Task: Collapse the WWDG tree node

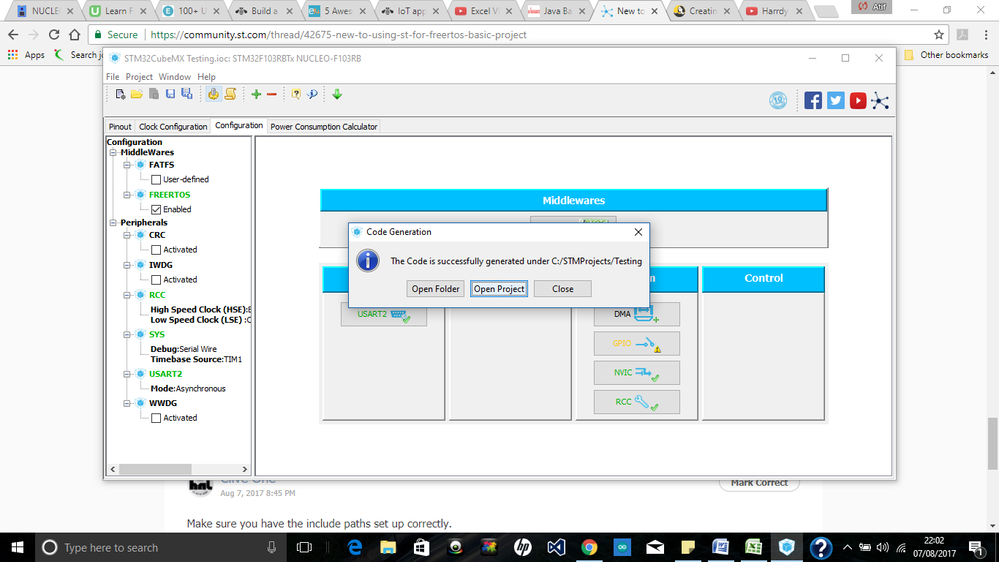Action: (127, 403)
